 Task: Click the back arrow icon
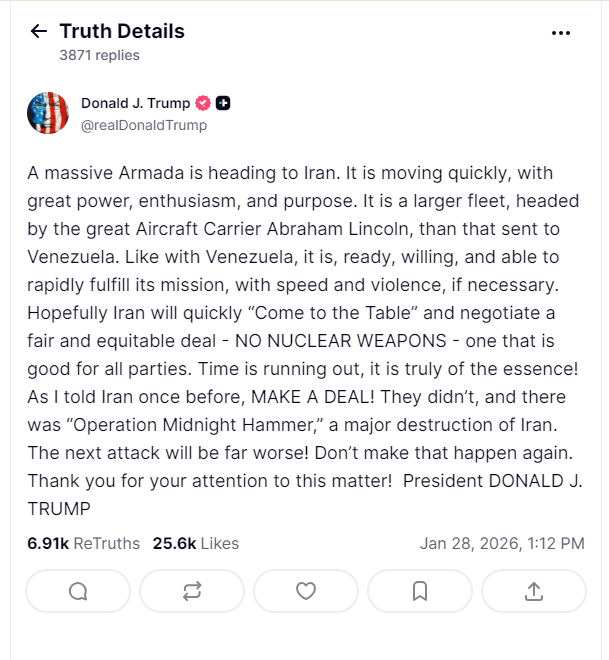pos(39,31)
